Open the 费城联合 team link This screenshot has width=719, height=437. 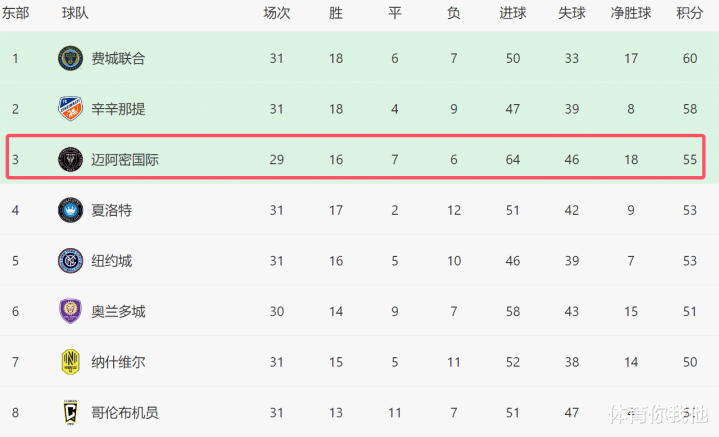click(x=118, y=58)
